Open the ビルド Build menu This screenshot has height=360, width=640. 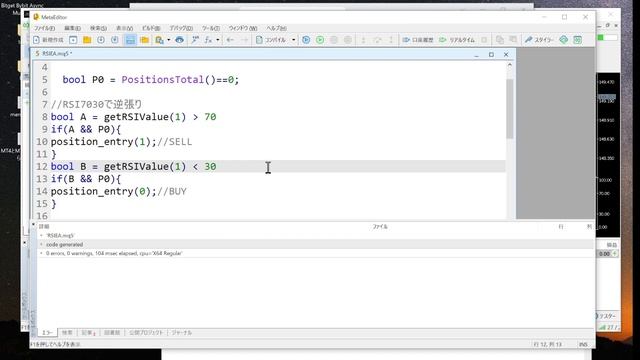click(151, 28)
